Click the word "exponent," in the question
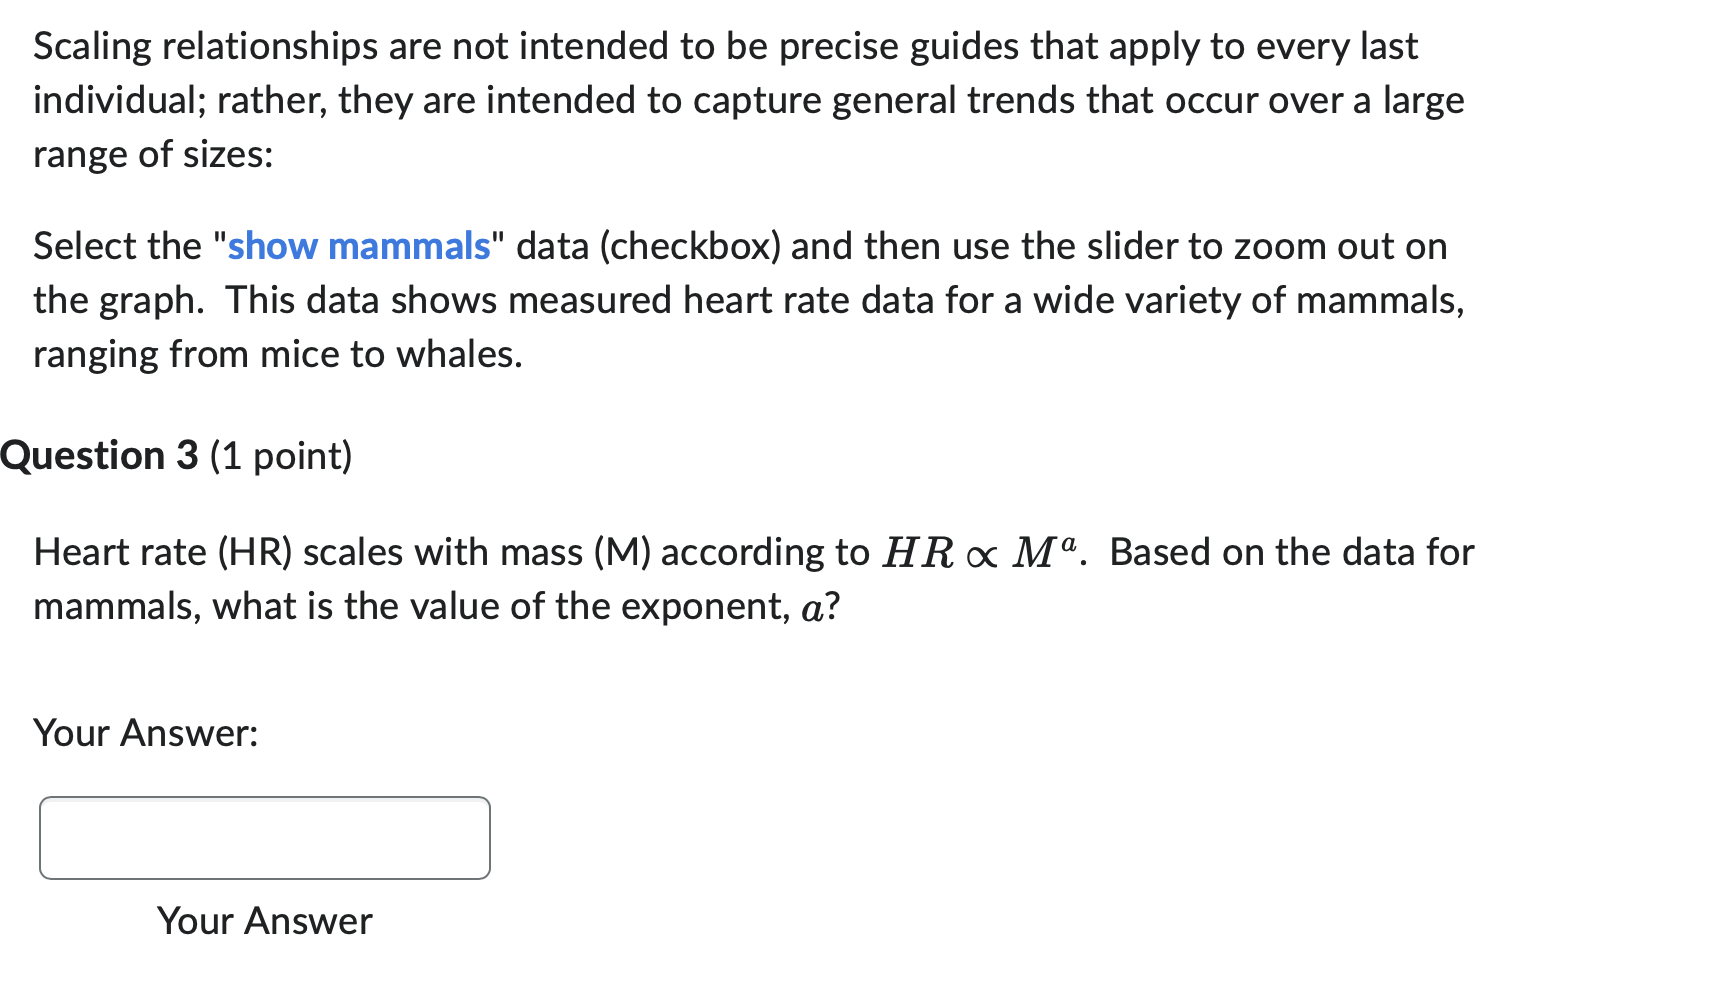1733x1002 pixels. pyautogui.click(x=706, y=607)
